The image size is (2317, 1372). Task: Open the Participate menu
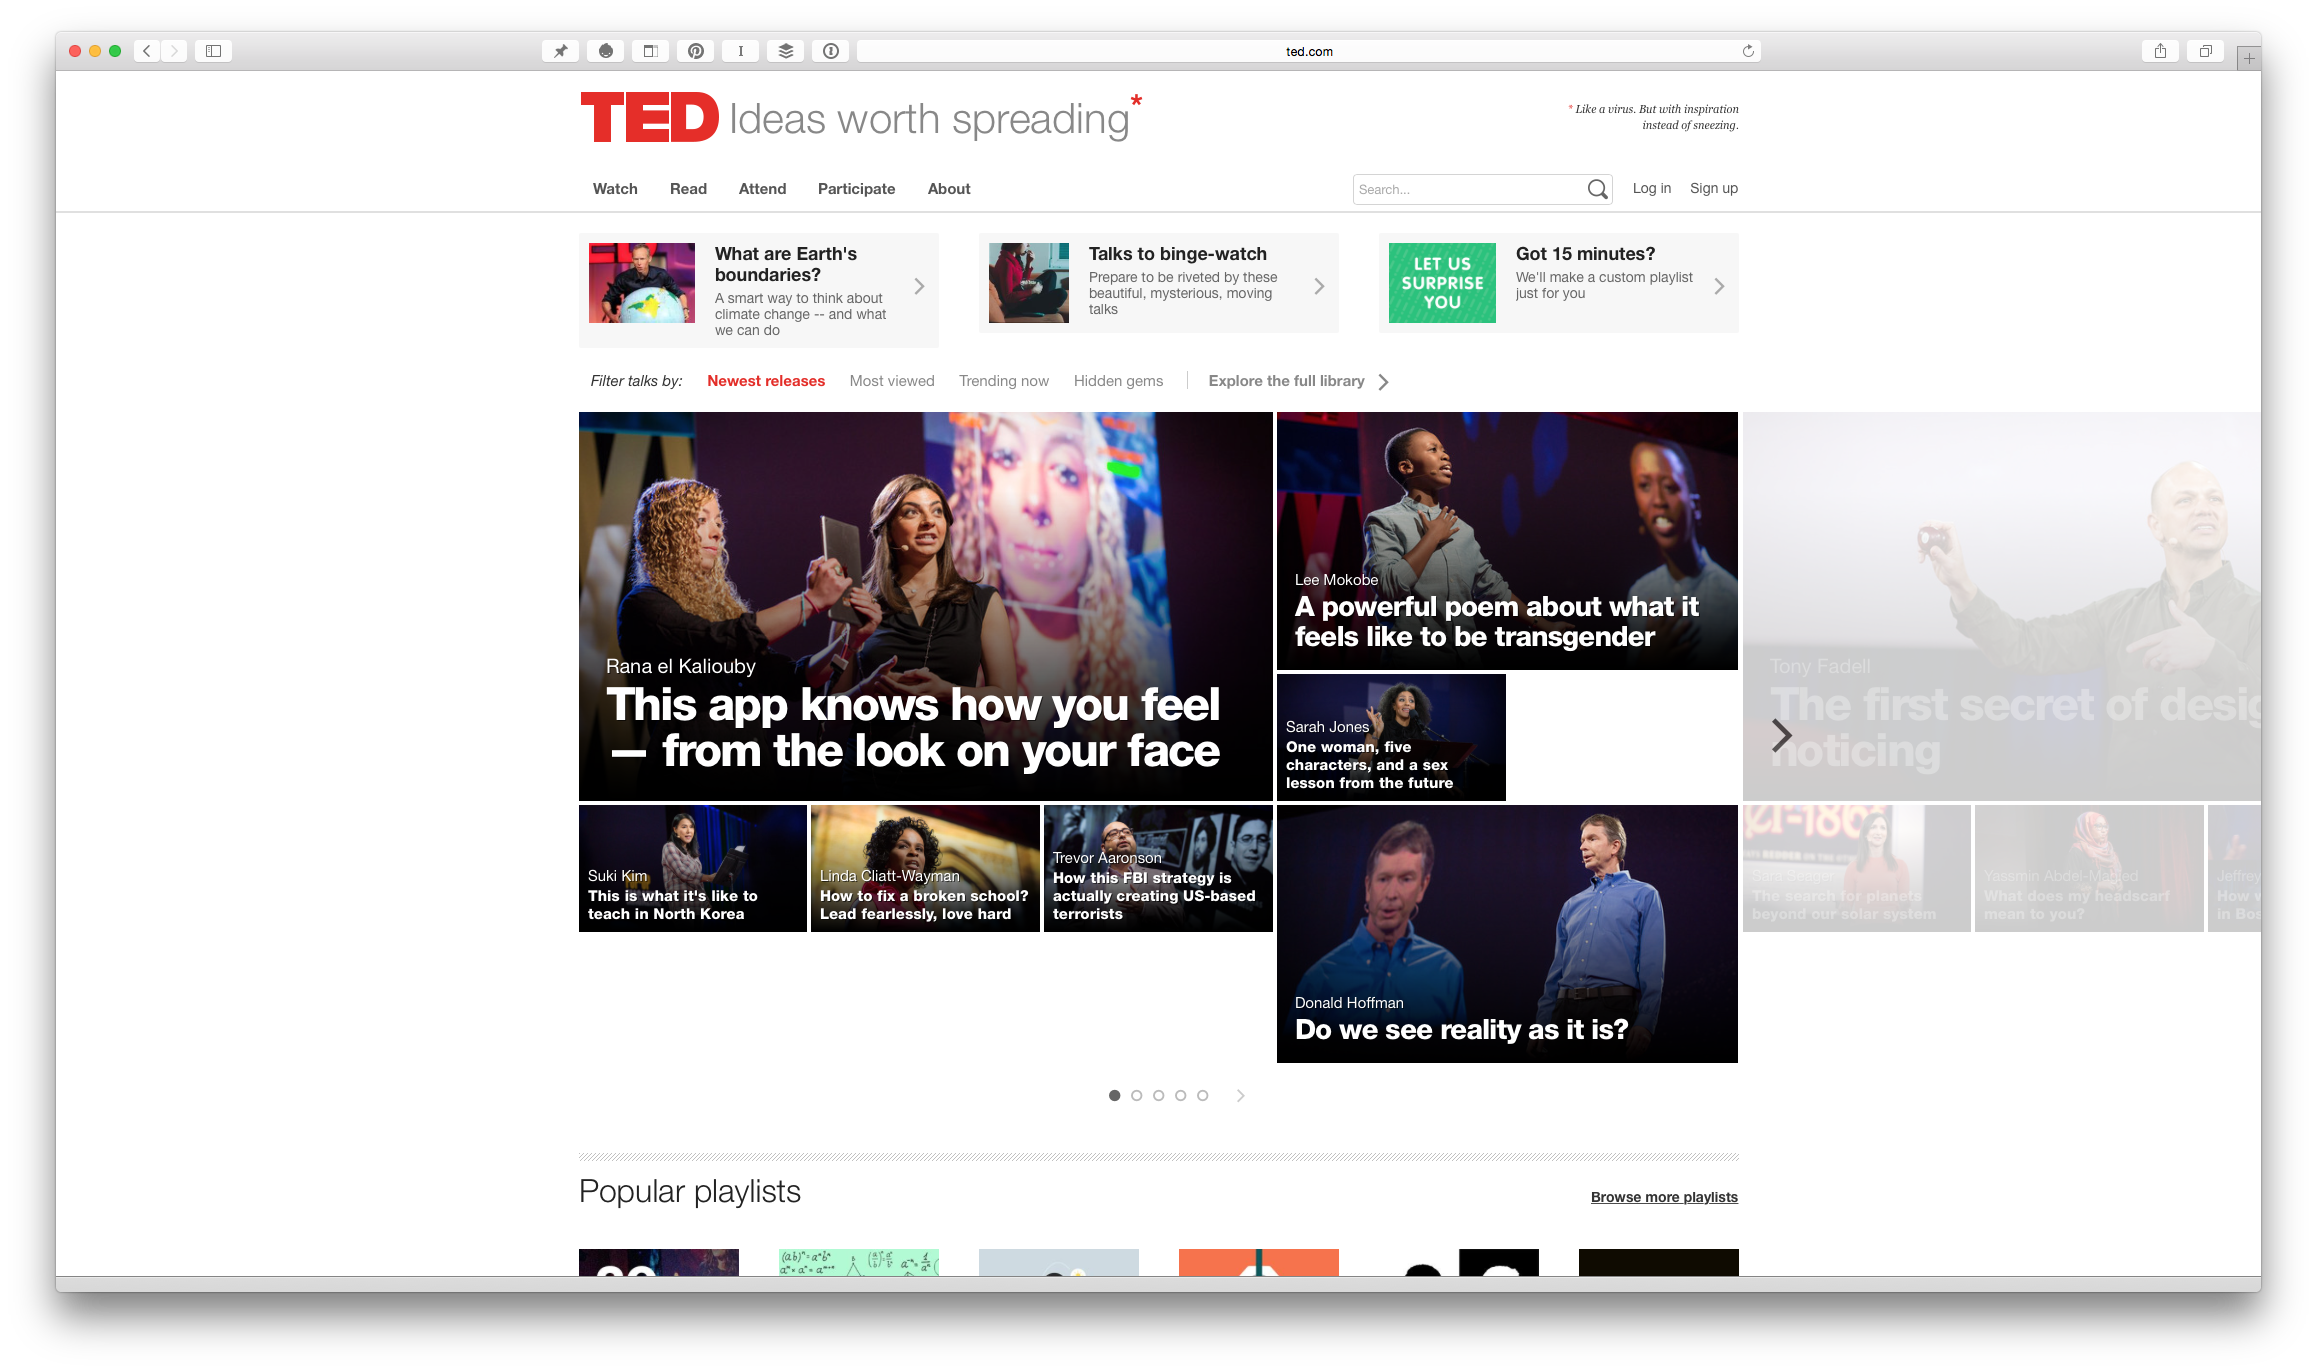856,189
